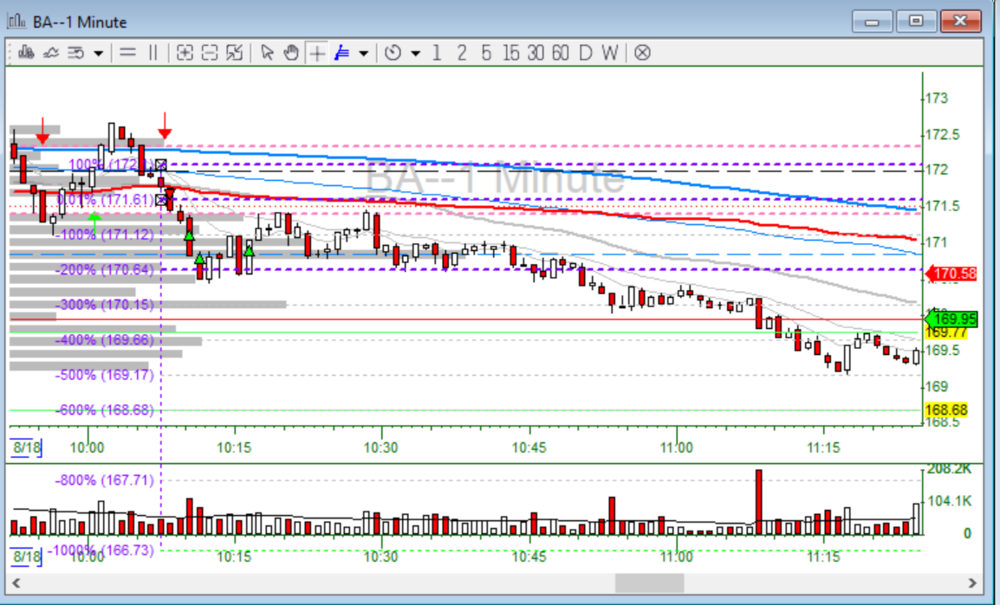Select the Weekly (W) timeframe
The height and width of the screenshot is (605, 1000).
click(609, 53)
